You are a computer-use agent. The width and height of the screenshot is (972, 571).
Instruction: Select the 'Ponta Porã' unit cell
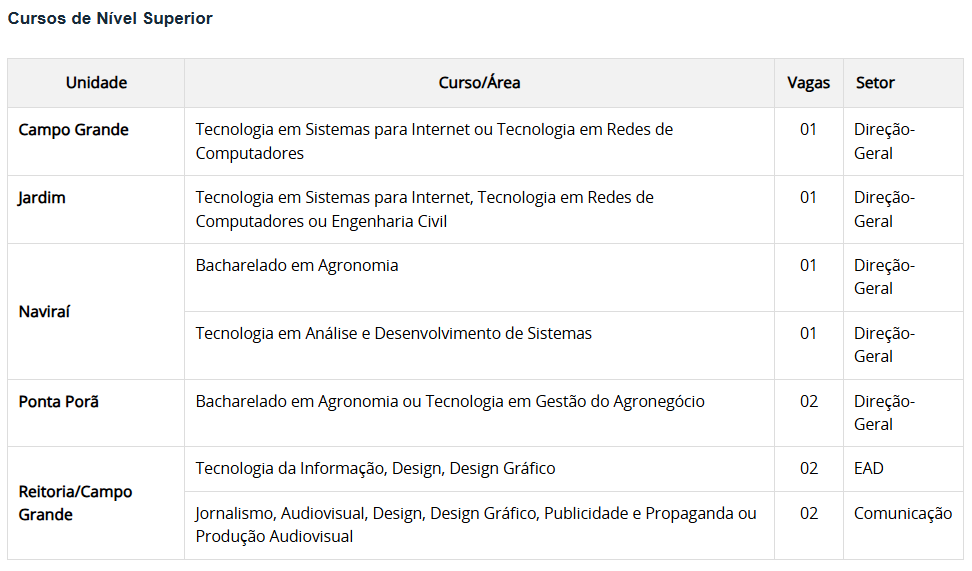pyautogui.click(x=59, y=401)
